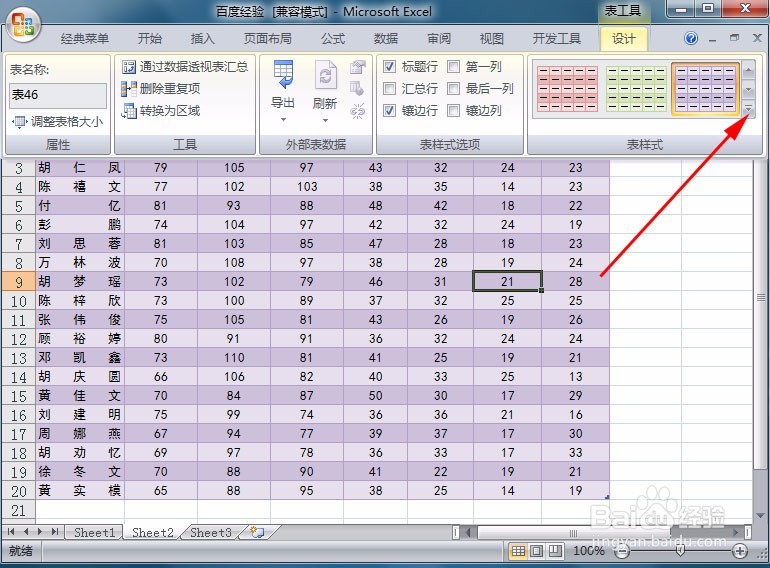Apply the green table style swatch
This screenshot has height=568, width=770.
point(636,89)
